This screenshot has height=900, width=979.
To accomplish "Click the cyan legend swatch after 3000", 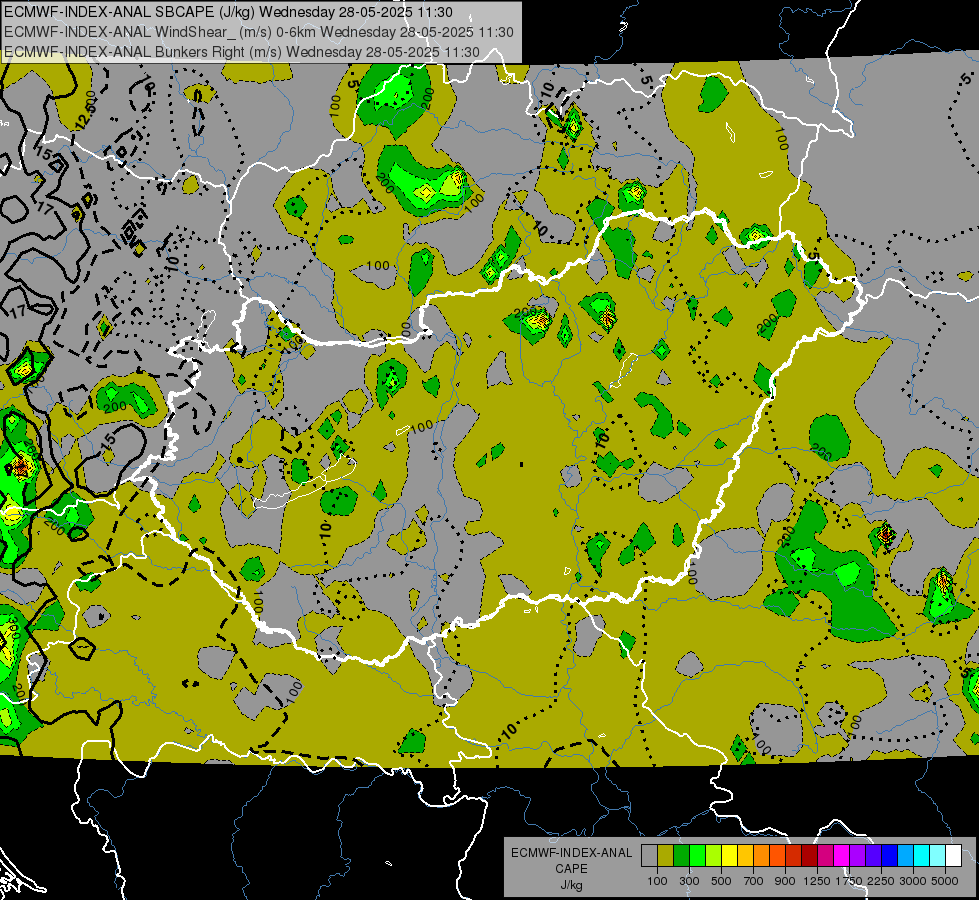I will click(922, 855).
